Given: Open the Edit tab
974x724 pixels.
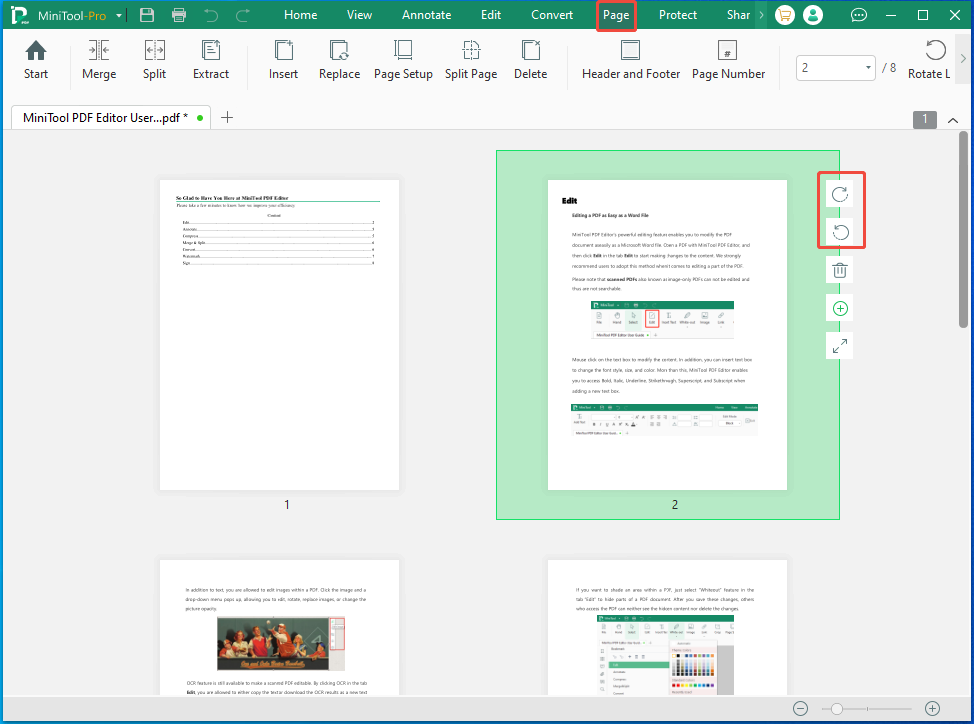Looking at the screenshot, I should tap(491, 15).
